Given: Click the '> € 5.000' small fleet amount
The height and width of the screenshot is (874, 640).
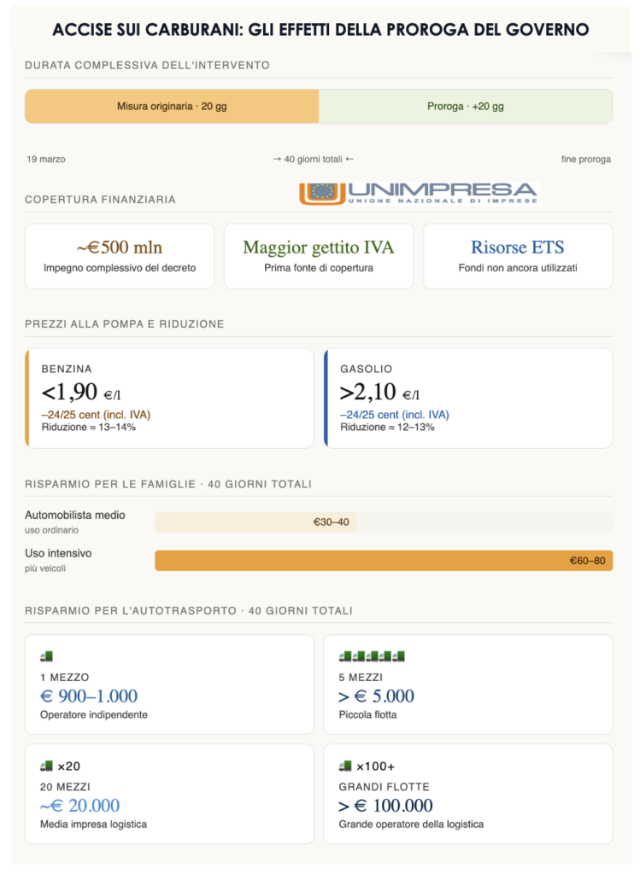Looking at the screenshot, I should click(376, 696).
